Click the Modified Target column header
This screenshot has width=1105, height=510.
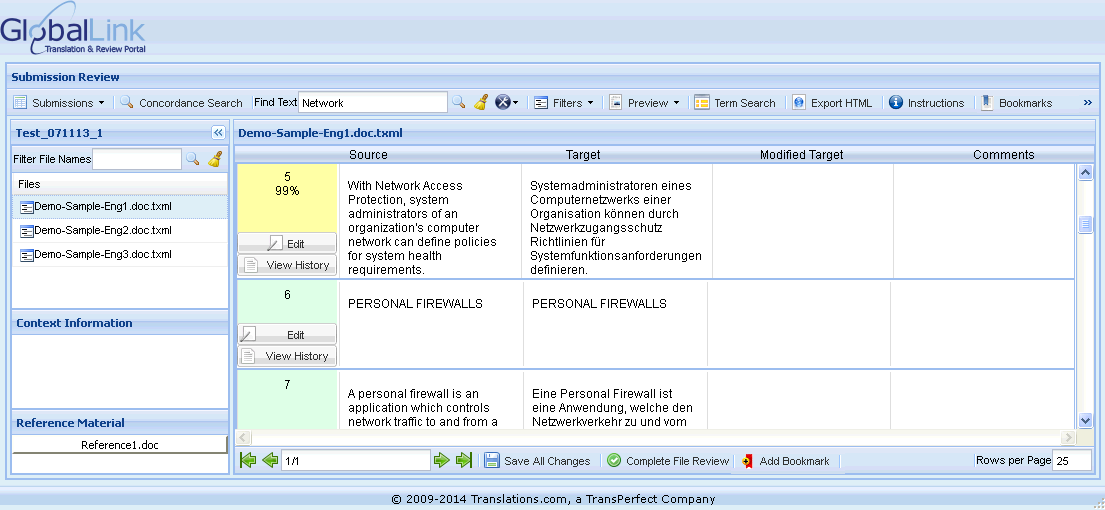[x=801, y=154]
